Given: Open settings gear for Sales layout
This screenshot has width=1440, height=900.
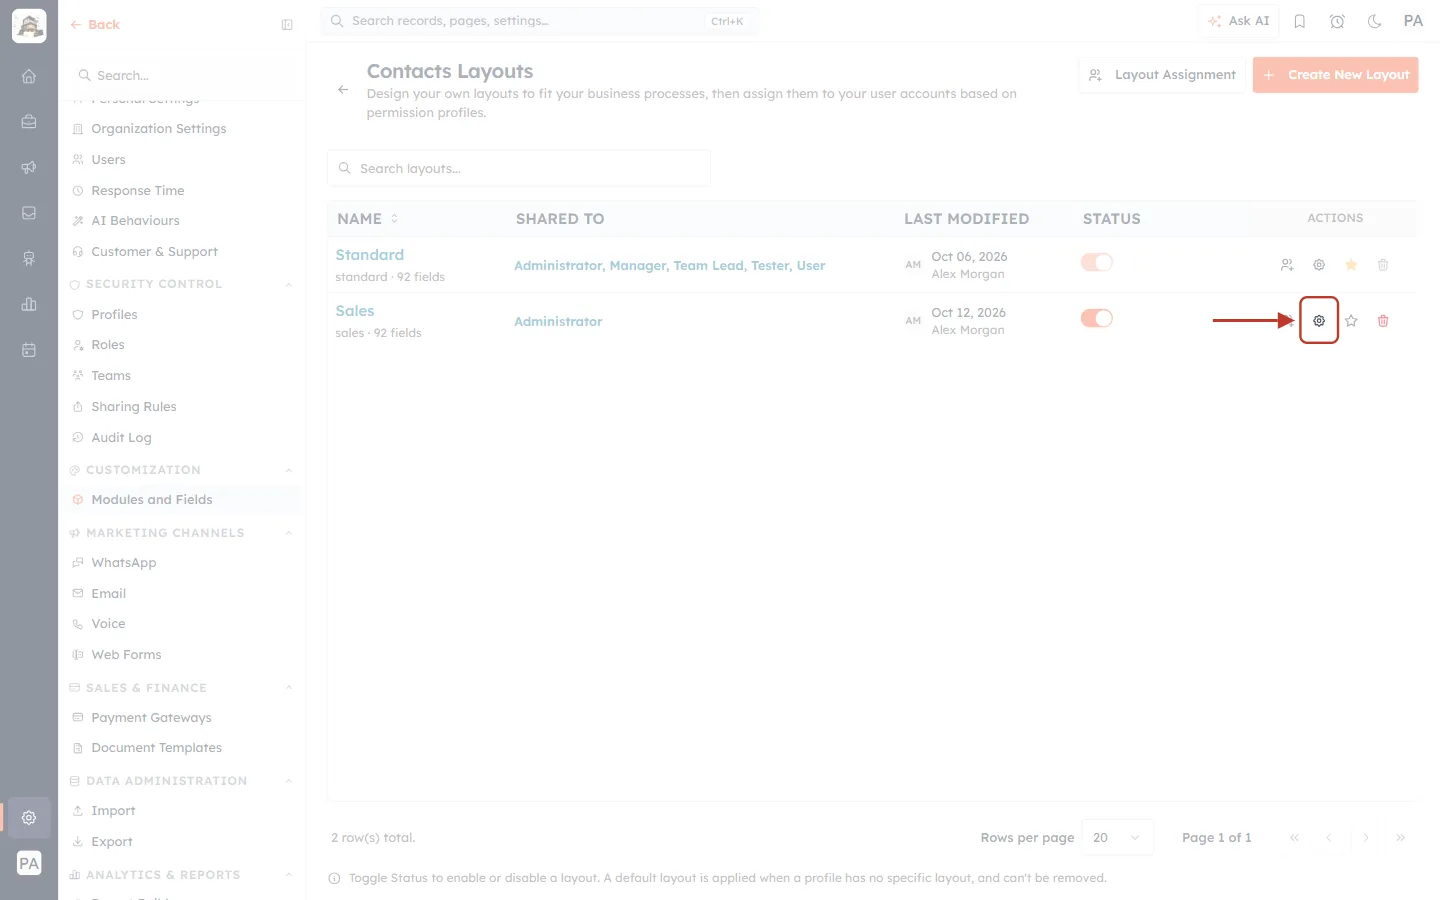Looking at the screenshot, I should [1319, 321].
